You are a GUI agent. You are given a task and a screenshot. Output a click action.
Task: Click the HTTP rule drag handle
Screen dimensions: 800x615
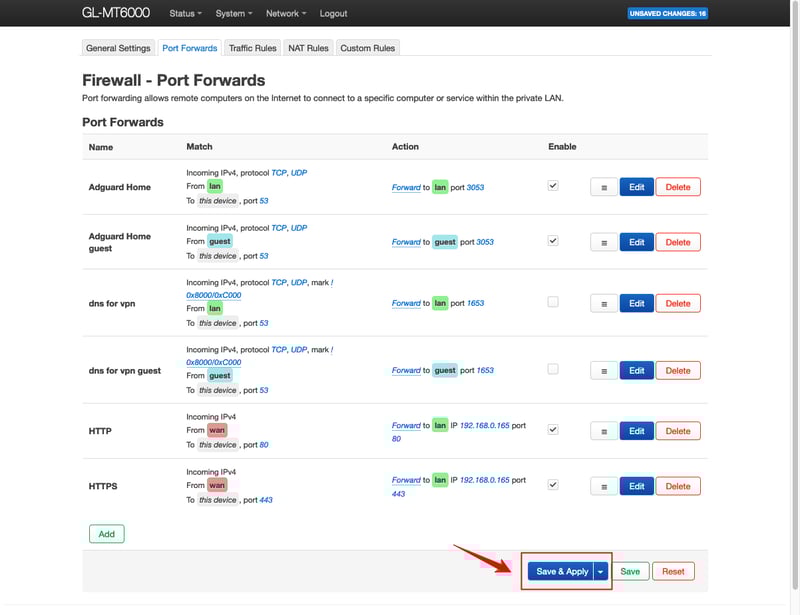click(x=603, y=431)
